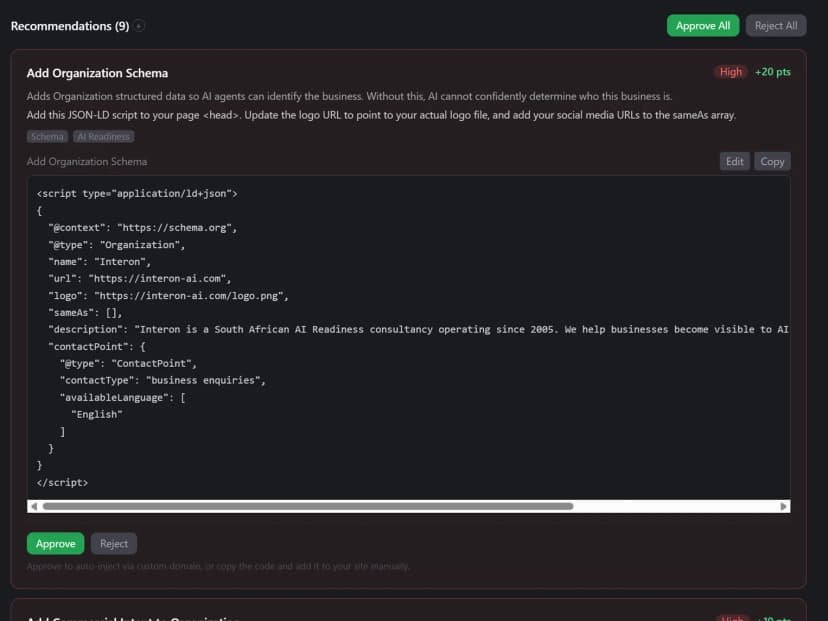Image resolution: width=828 pixels, height=621 pixels.
Task: Click the Reject All button
Action: (x=776, y=25)
